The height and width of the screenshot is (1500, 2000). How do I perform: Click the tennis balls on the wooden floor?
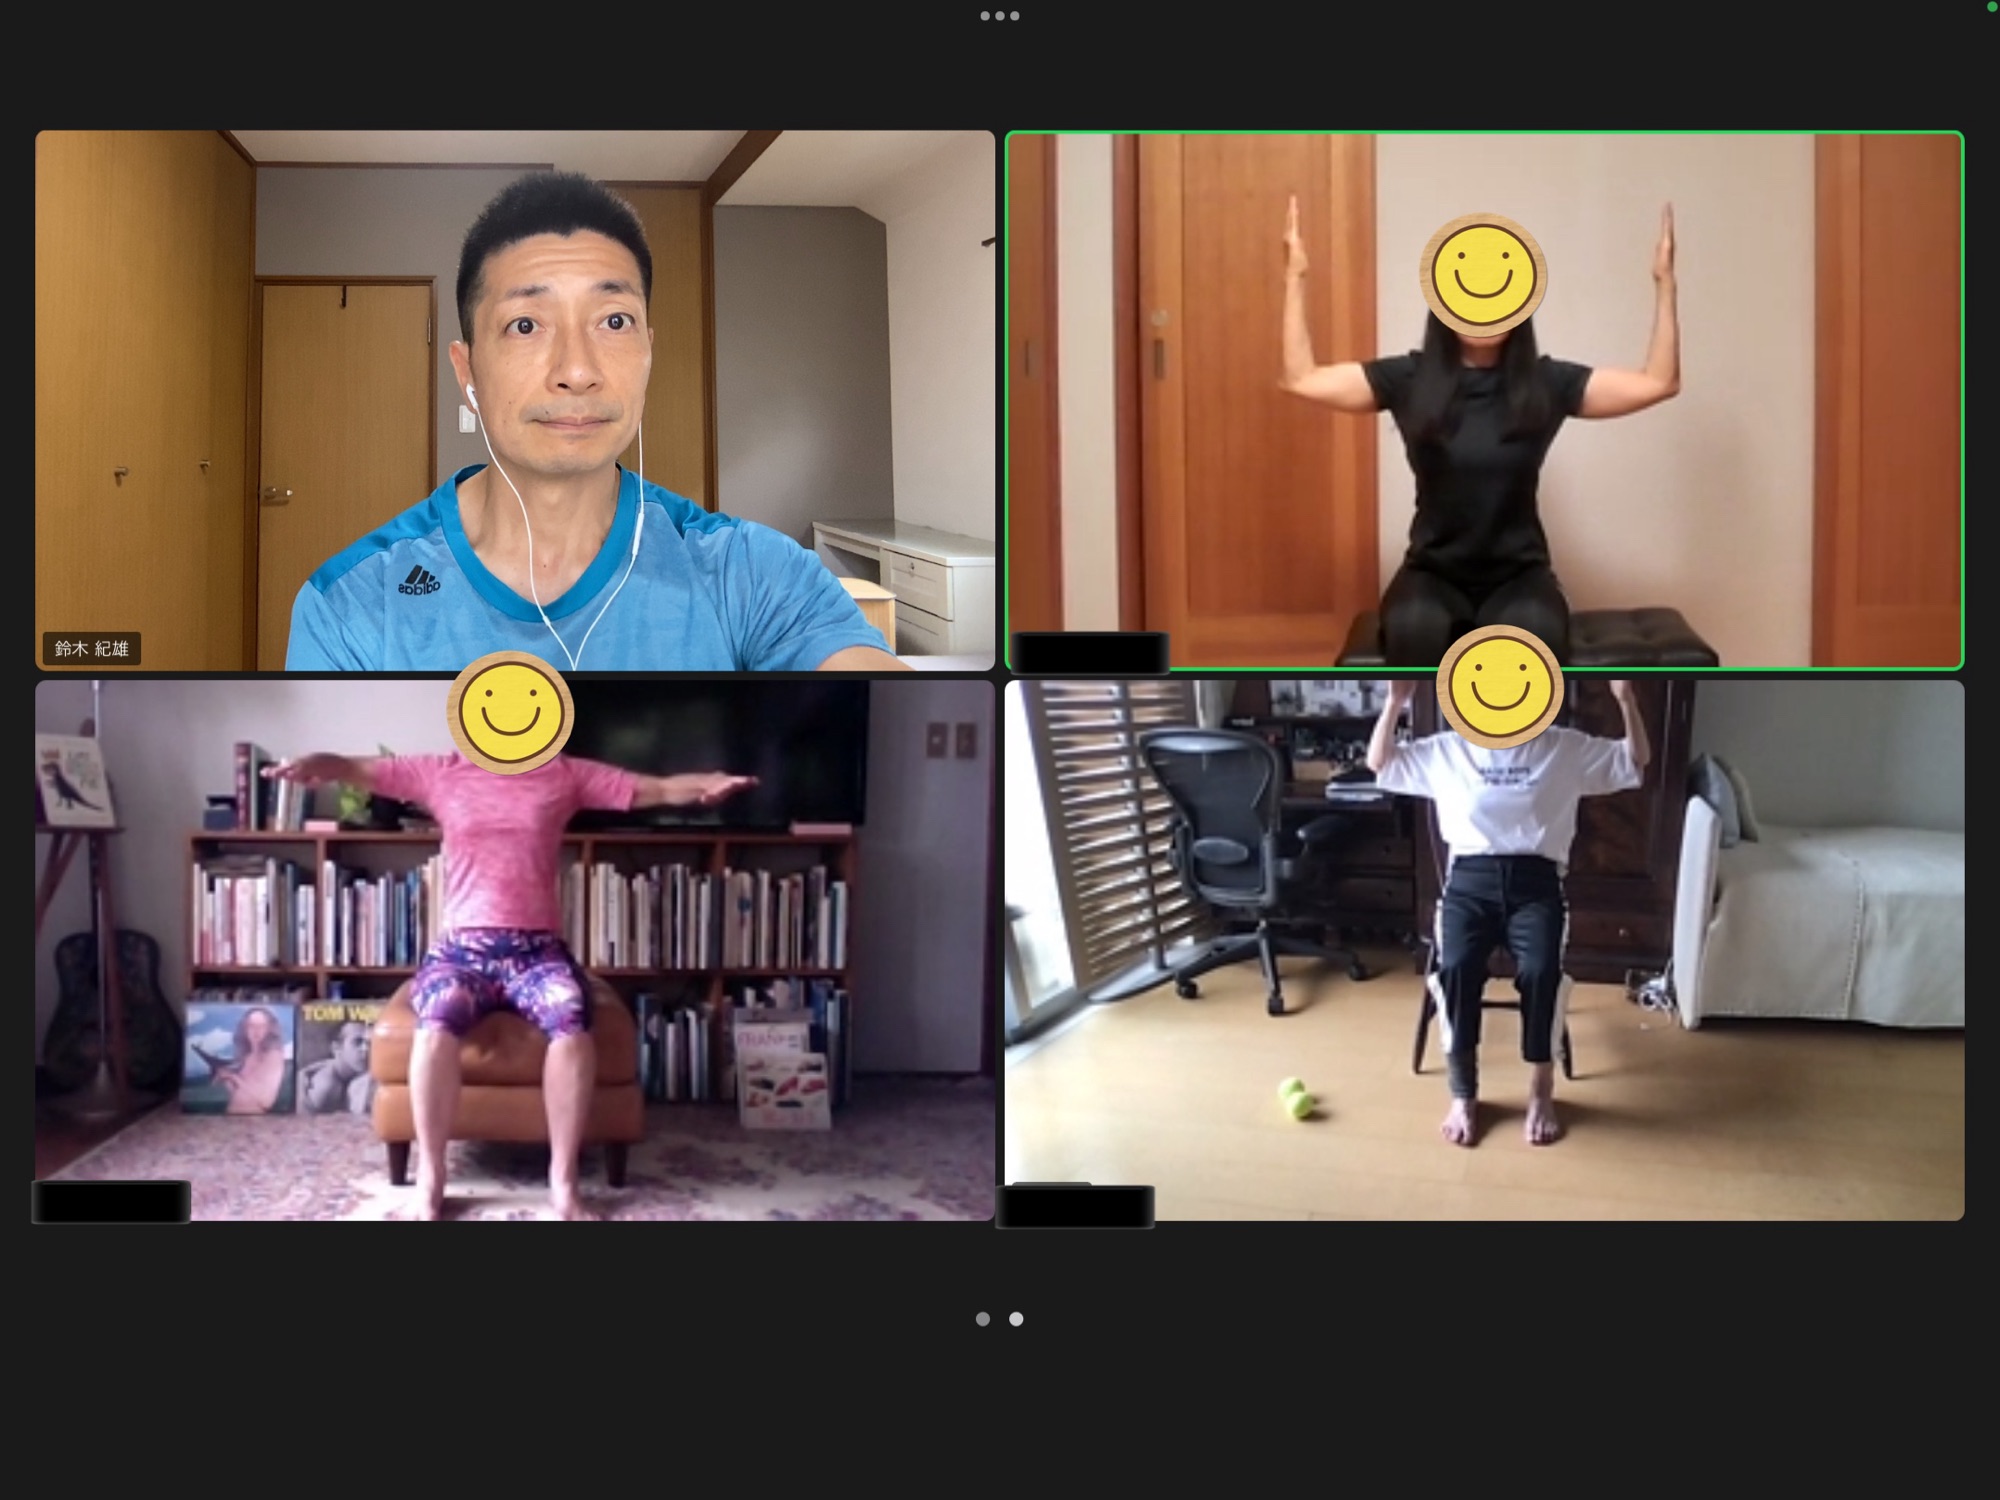(x=1297, y=1098)
